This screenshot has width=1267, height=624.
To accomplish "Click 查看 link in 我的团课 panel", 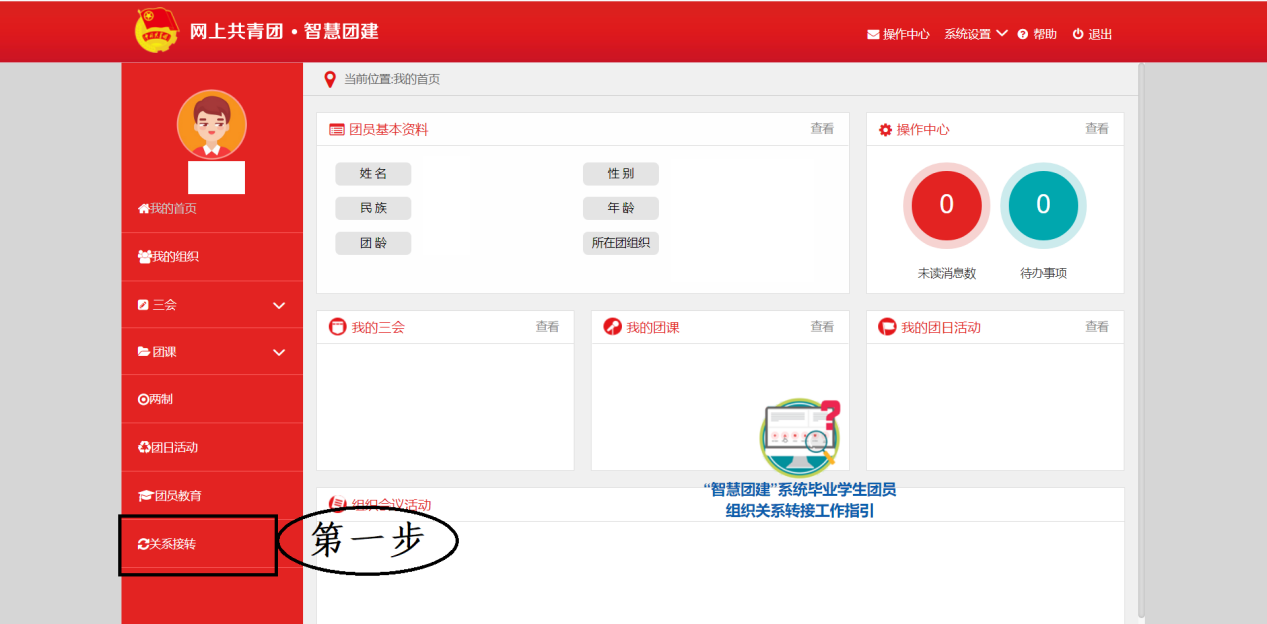I will [822, 327].
